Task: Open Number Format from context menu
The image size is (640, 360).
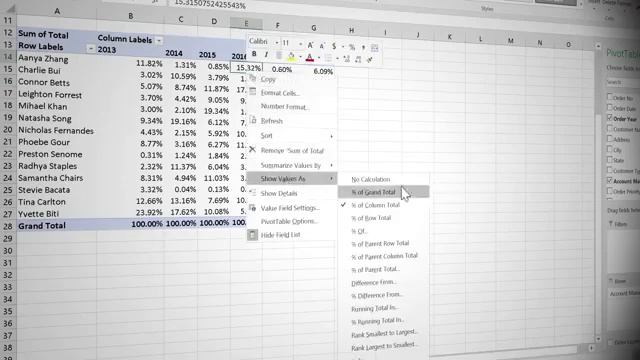Action: tap(291, 107)
